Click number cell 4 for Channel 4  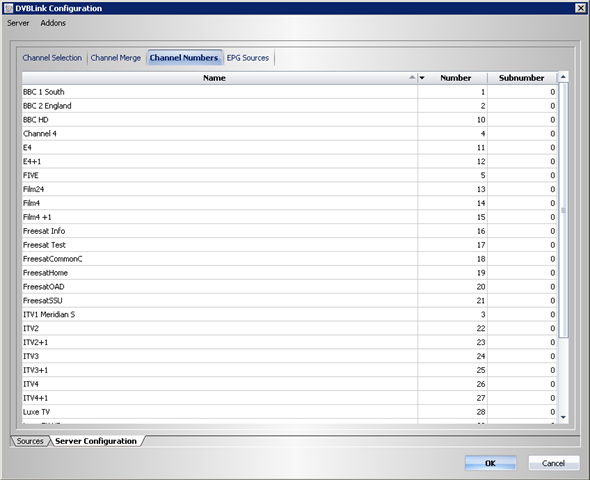452,134
